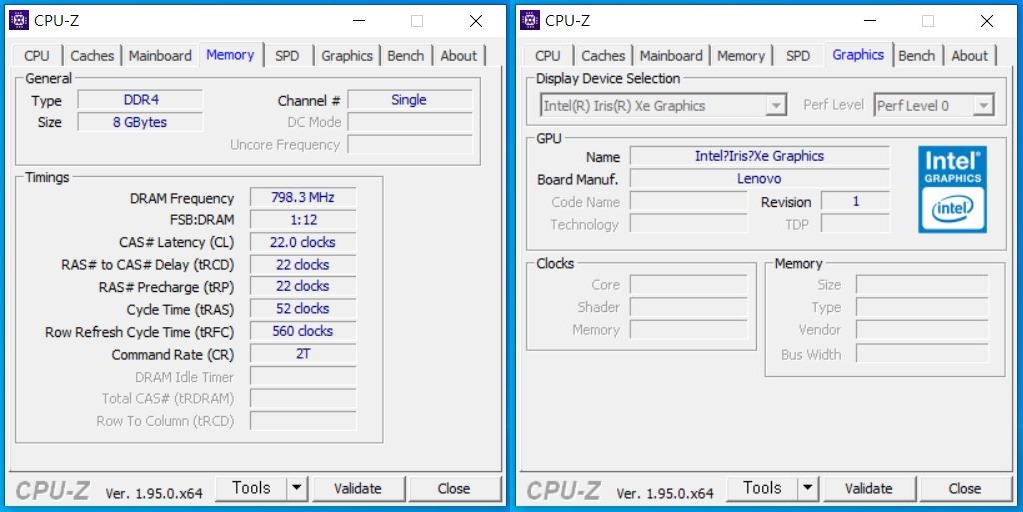Close the left CPU-Z window via X
The image size is (1023, 512).
coord(476,21)
